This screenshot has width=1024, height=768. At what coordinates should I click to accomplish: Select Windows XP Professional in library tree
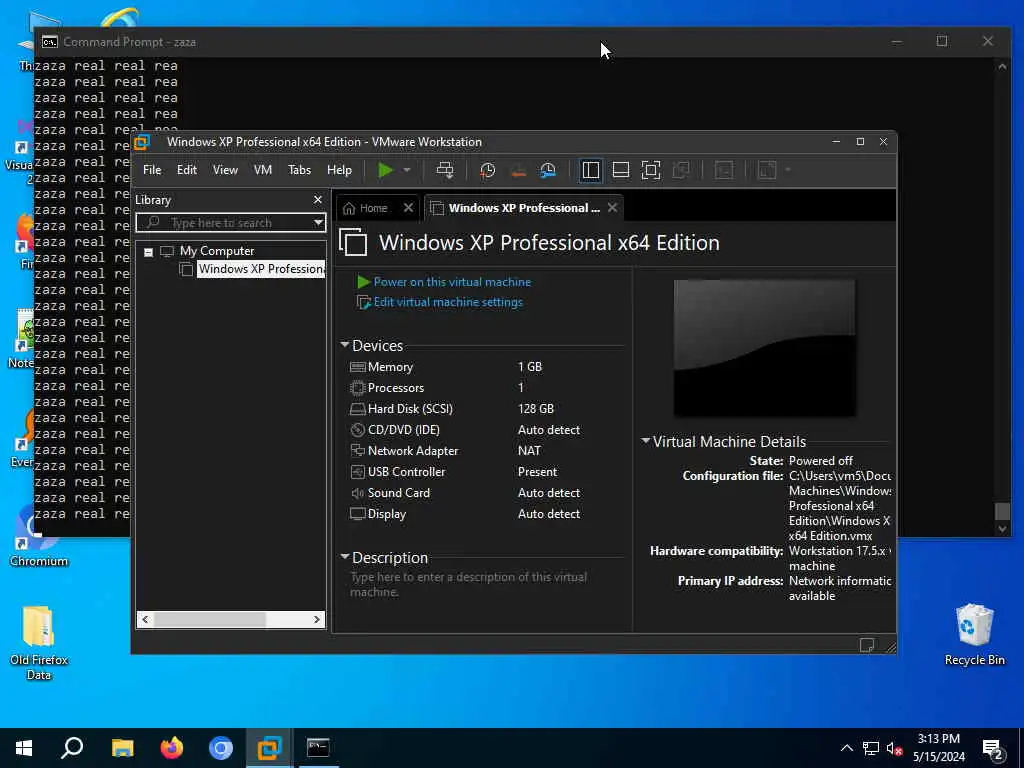(x=260, y=269)
